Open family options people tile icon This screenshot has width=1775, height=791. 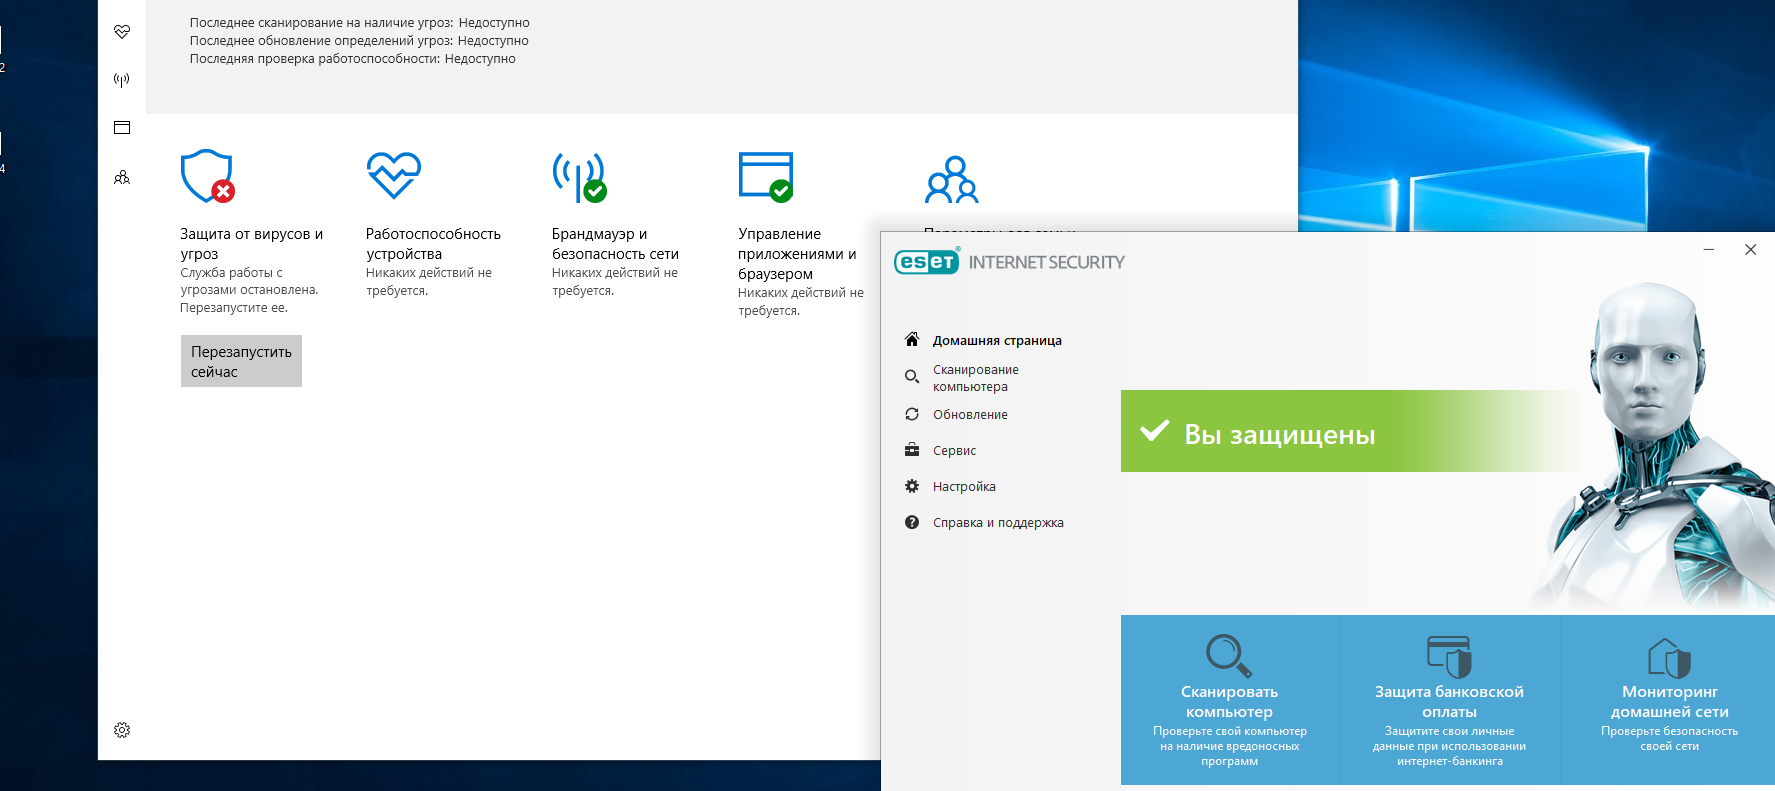[952, 179]
